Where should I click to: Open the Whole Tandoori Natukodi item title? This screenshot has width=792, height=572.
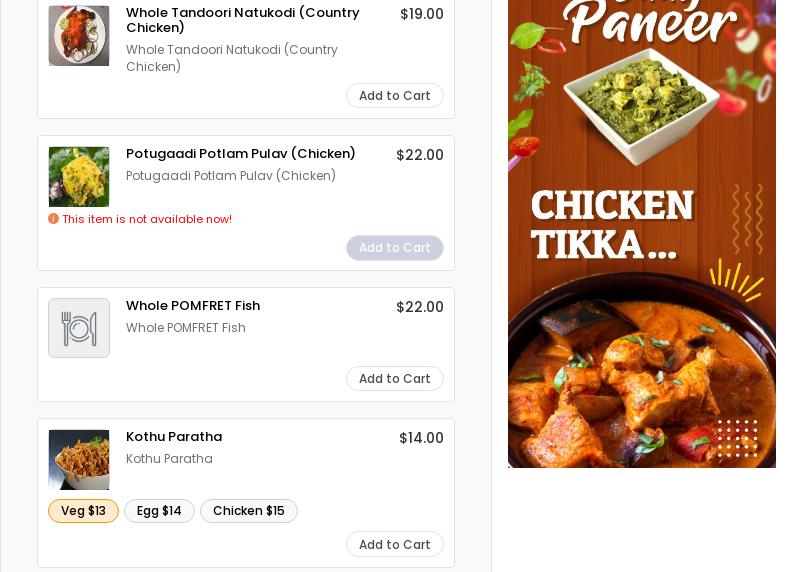[x=242, y=20]
